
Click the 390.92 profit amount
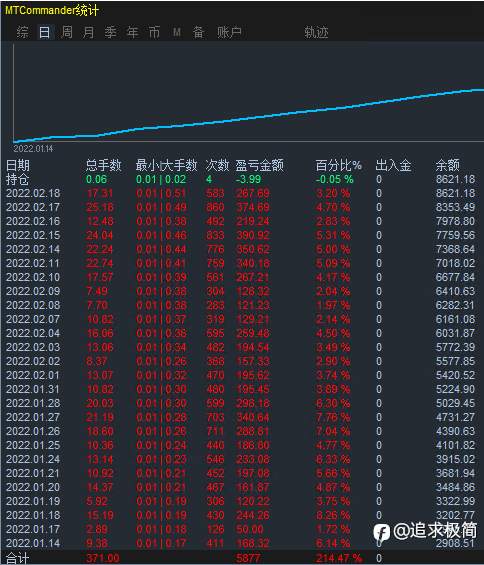pos(253,236)
